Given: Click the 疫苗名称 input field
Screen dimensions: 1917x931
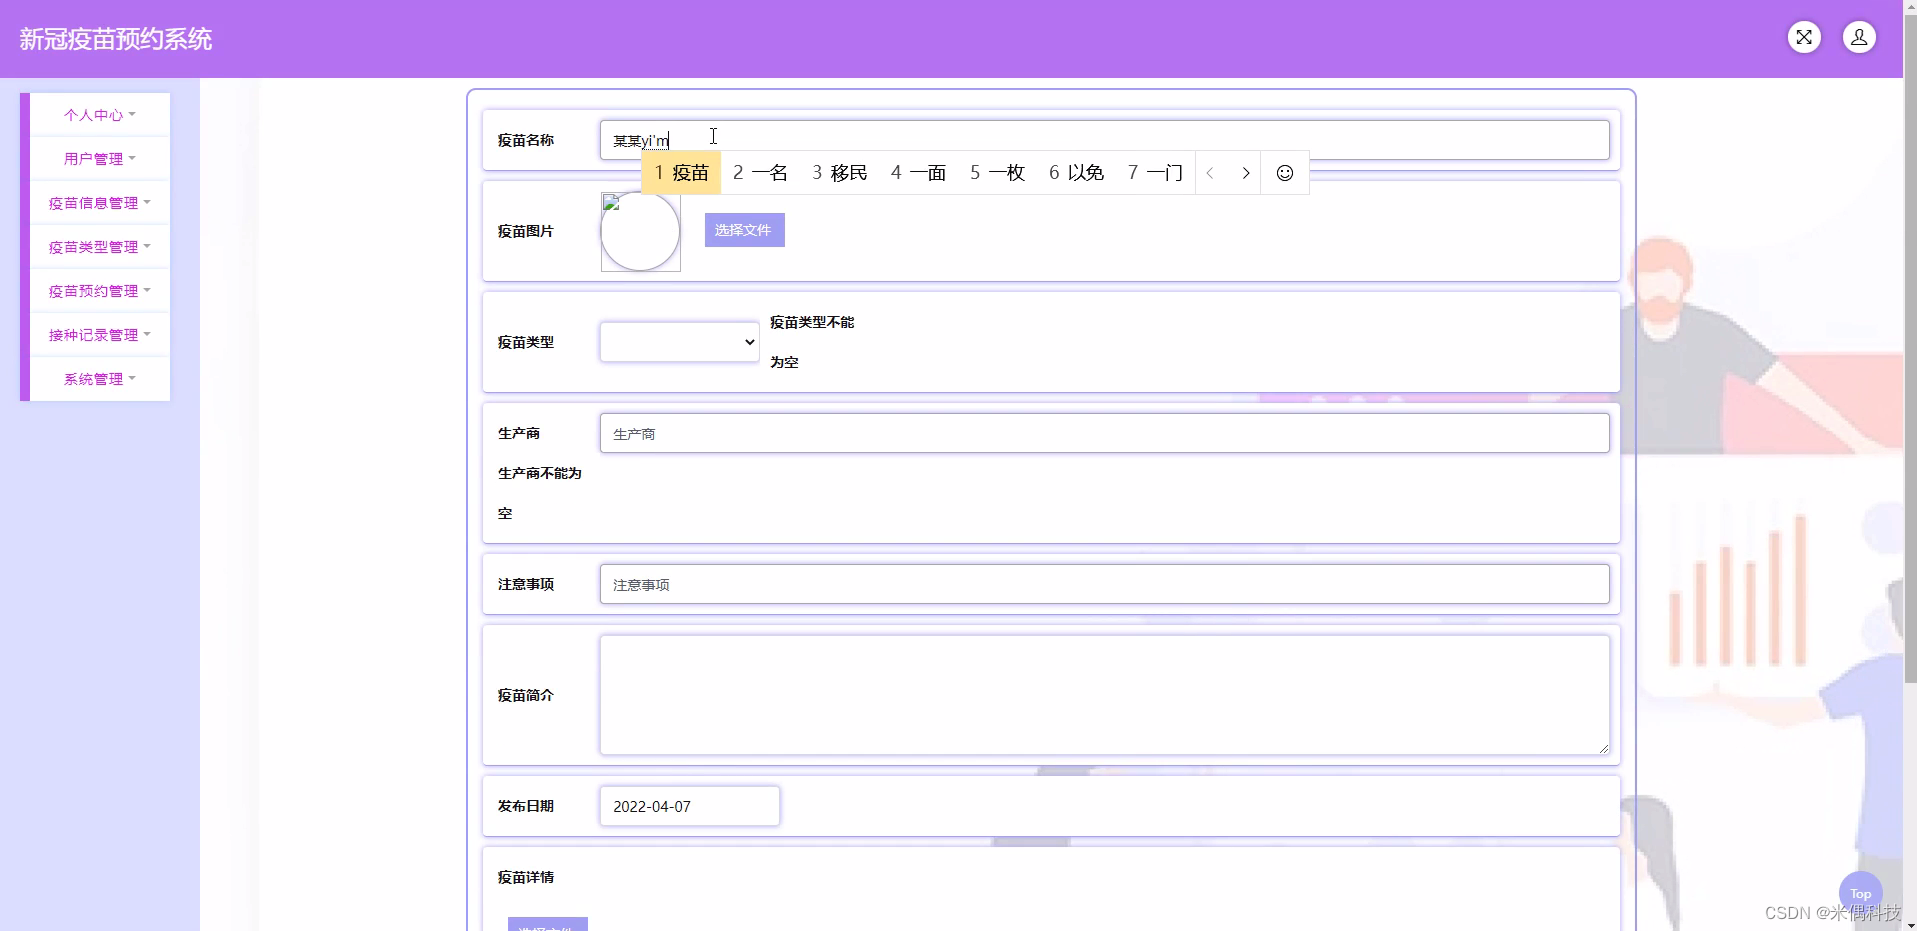Looking at the screenshot, I should click(x=1104, y=140).
